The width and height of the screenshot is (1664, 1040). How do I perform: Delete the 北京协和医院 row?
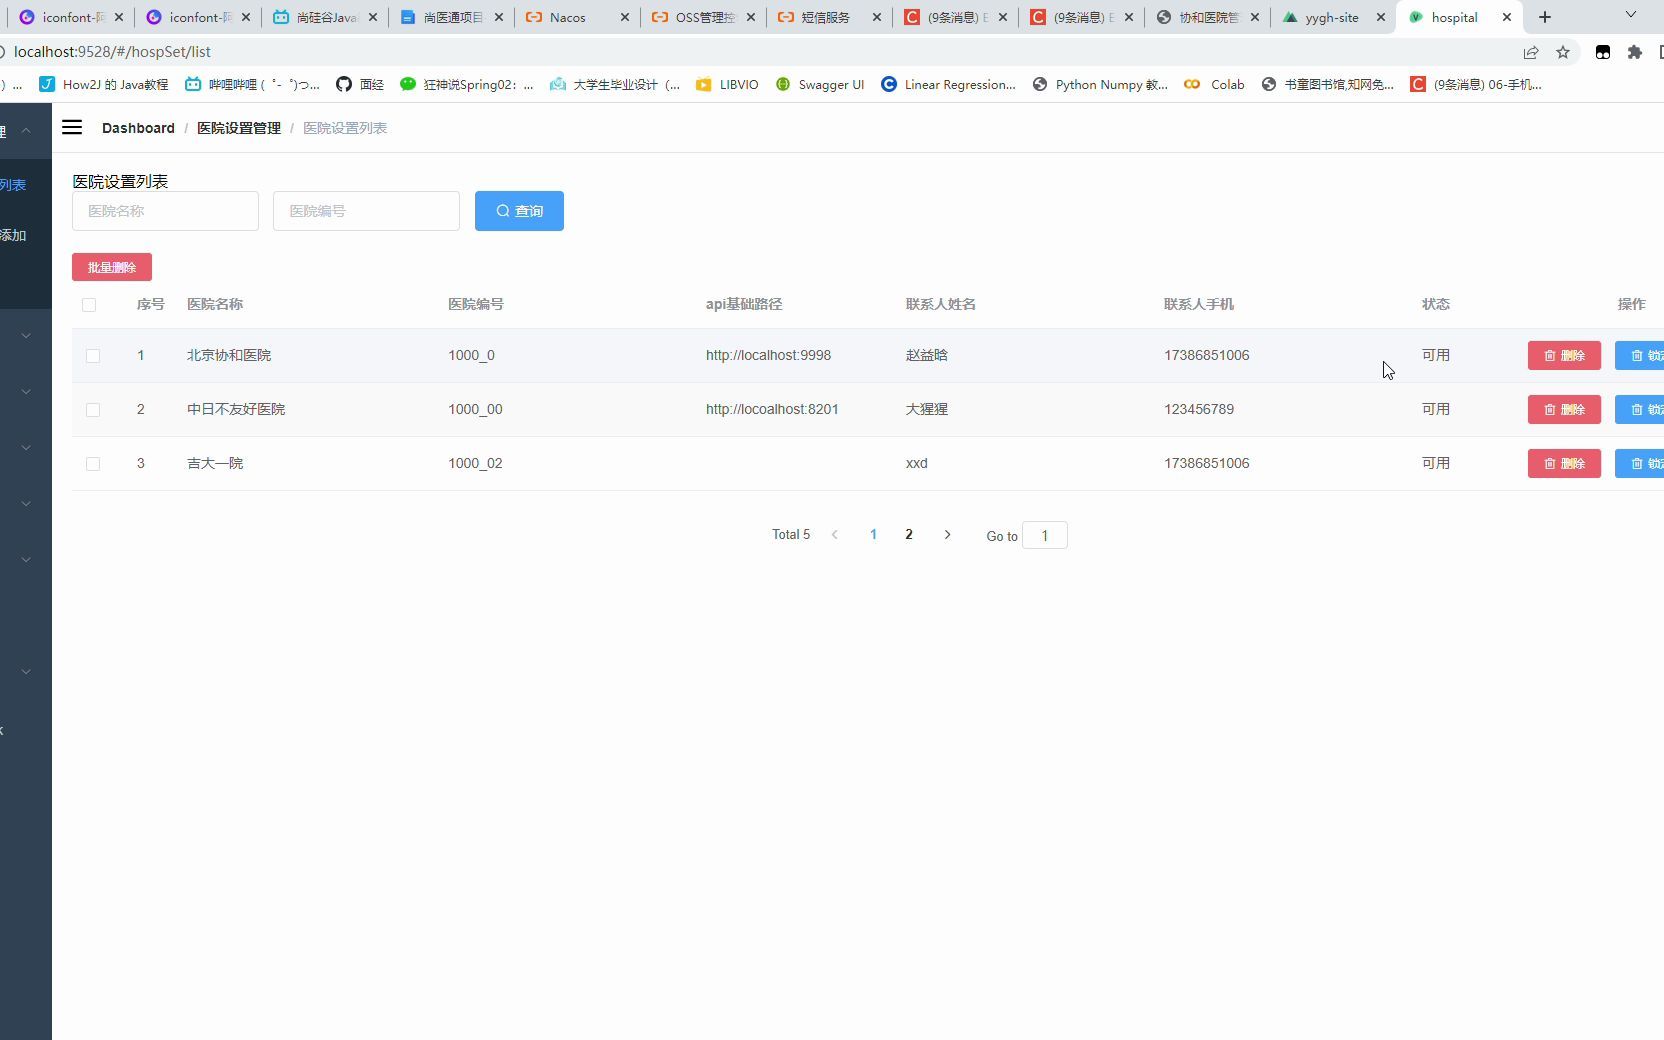pos(1564,355)
